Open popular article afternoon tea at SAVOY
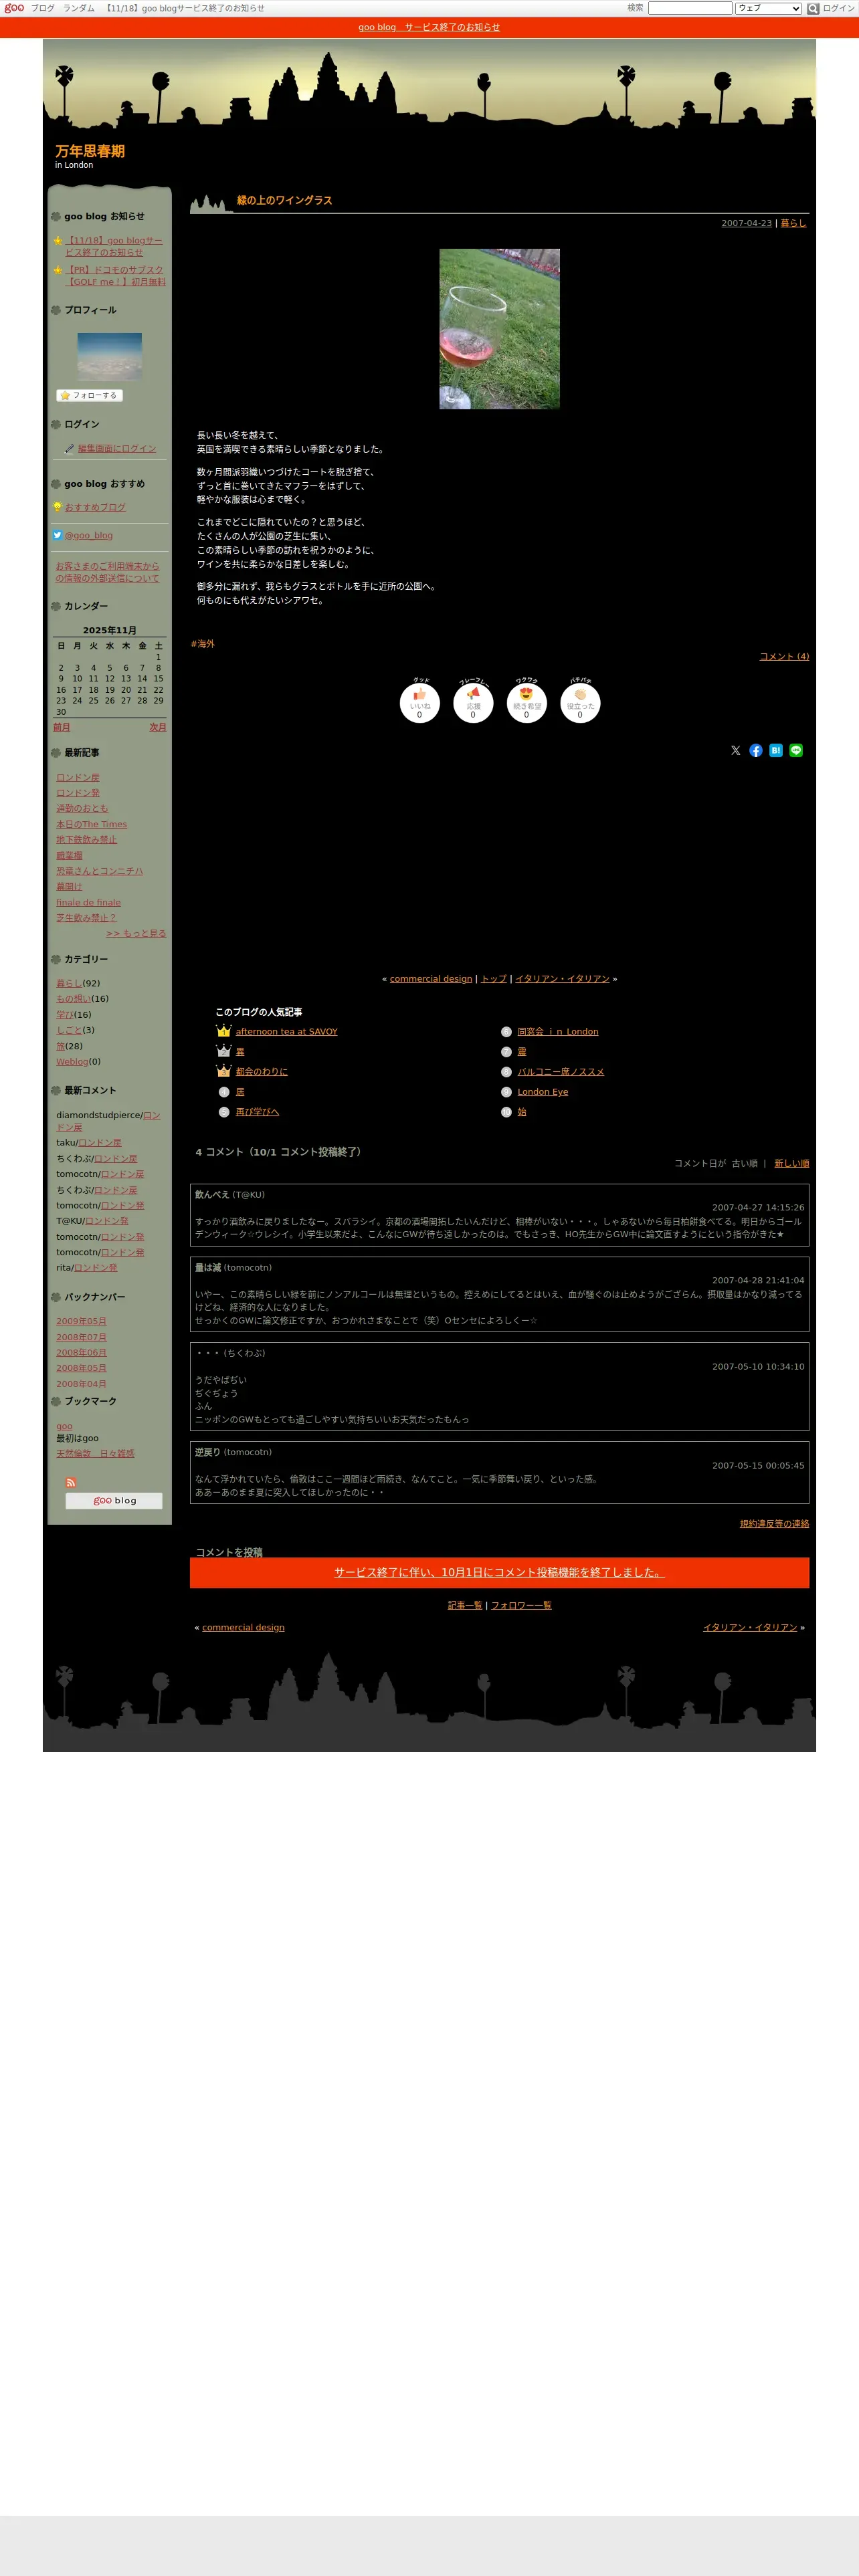This screenshot has height=2576, width=859. click(x=287, y=1031)
